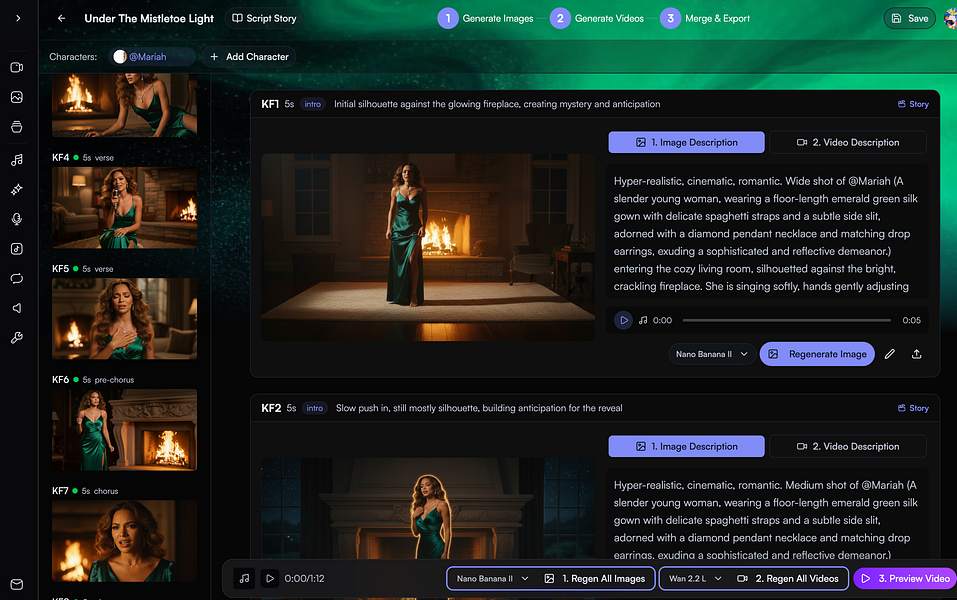Open the video camera tool in sidebar
The image size is (957, 600).
tap(16, 67)
